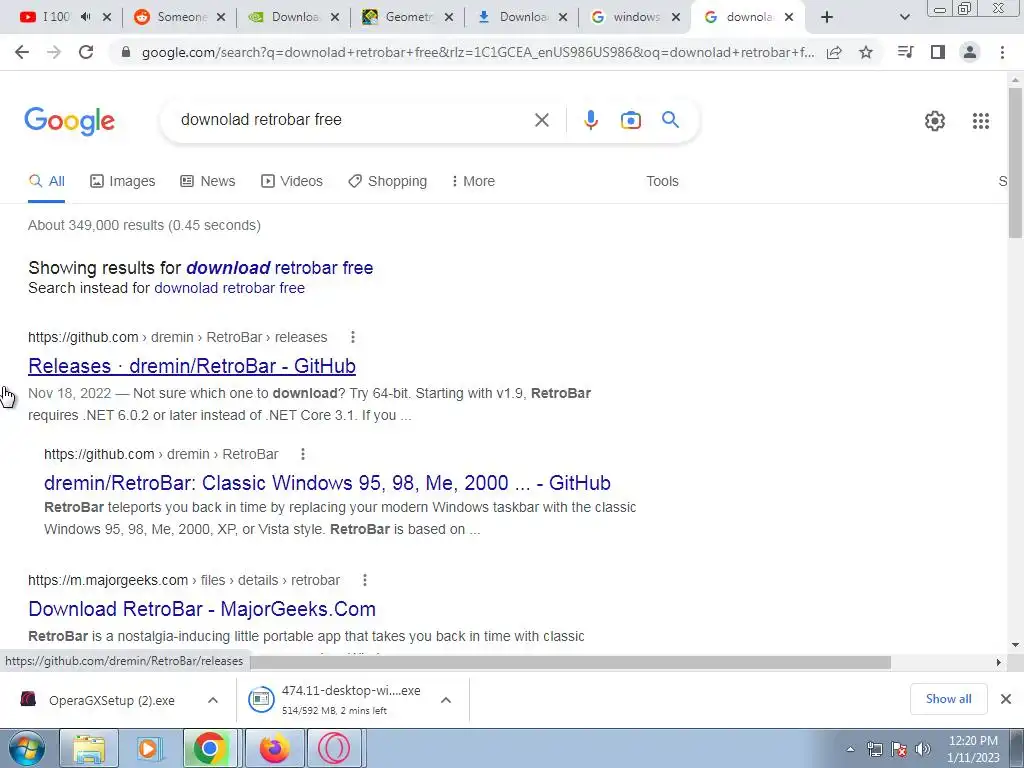
Task: Launch Windows Media Player from taskbar
Action: pos(149,748)
